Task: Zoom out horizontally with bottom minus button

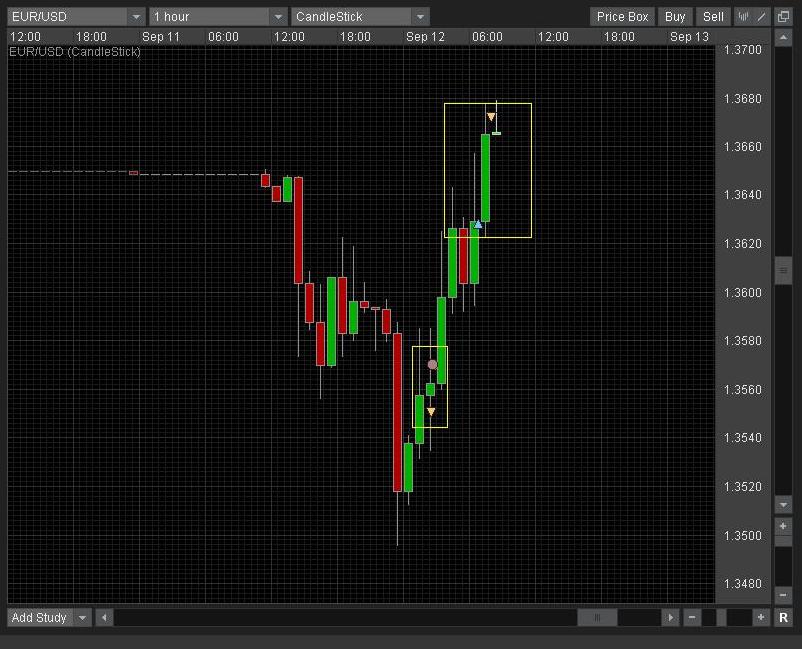Action: (692, 618)
